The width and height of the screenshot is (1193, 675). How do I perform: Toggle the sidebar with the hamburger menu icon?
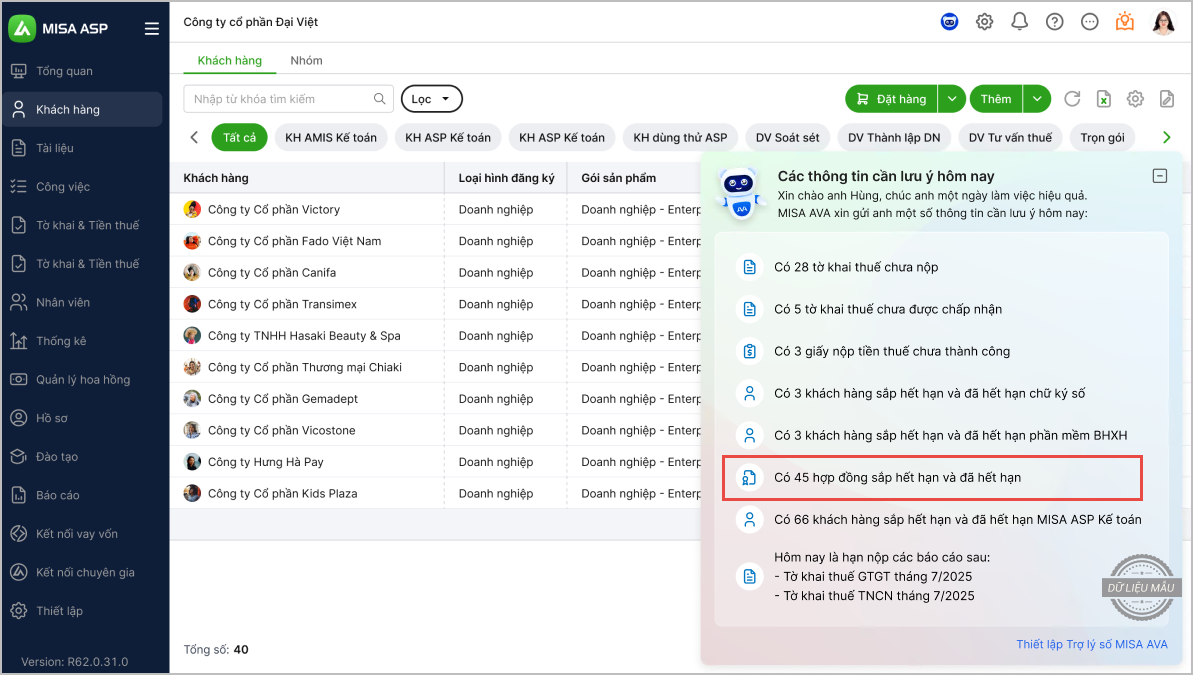point(152,28)
